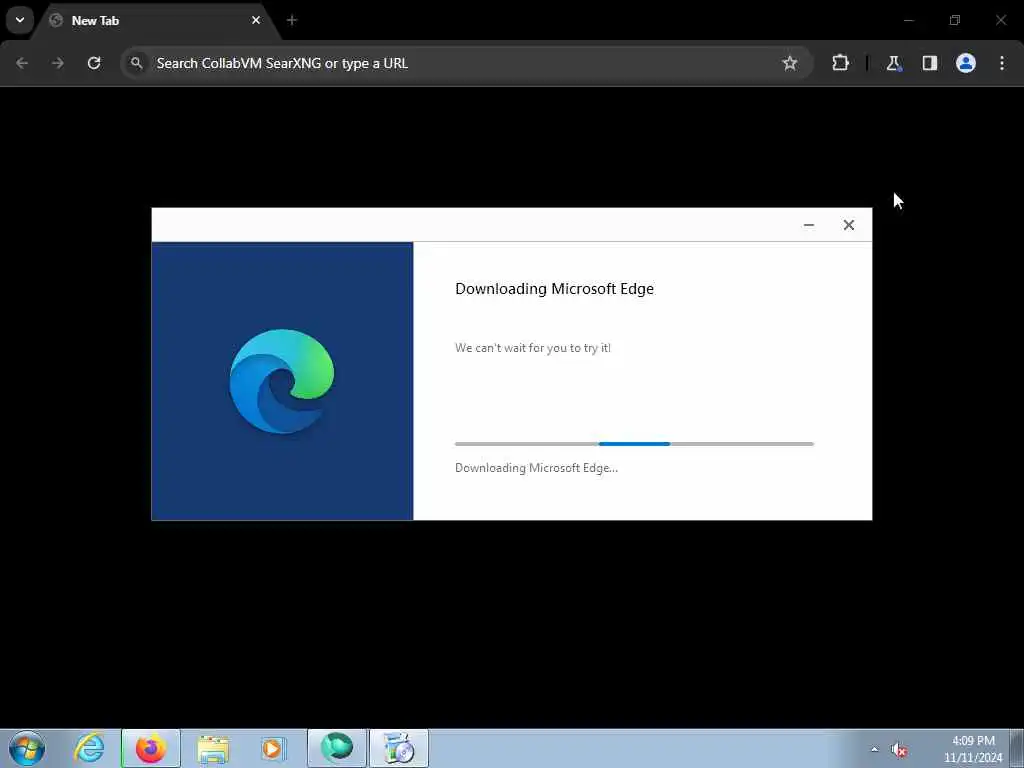1024x768 pixels.
Task: Close the browser window
Action: [x=1000, y=20]
